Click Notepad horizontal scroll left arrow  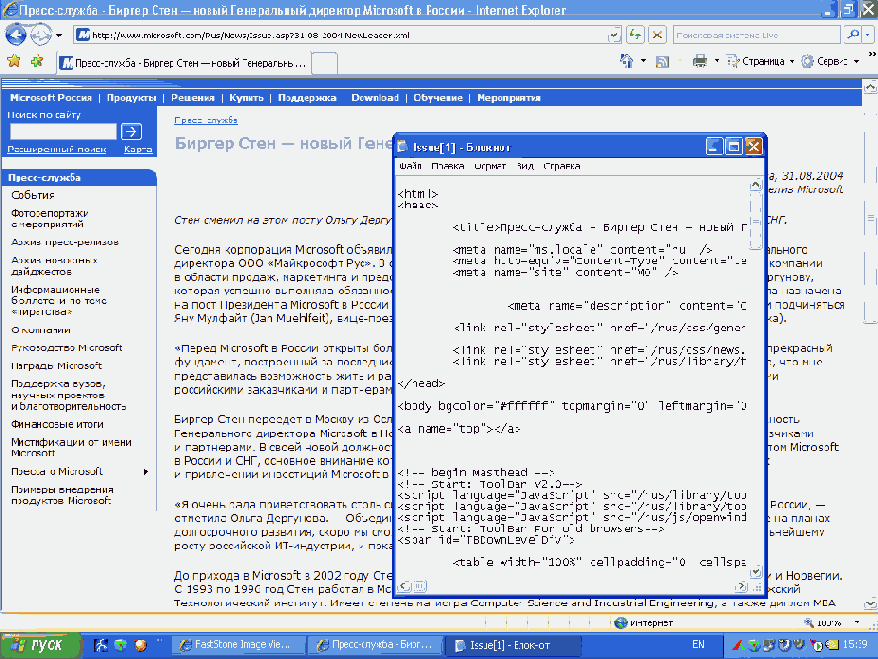point(404,586)
